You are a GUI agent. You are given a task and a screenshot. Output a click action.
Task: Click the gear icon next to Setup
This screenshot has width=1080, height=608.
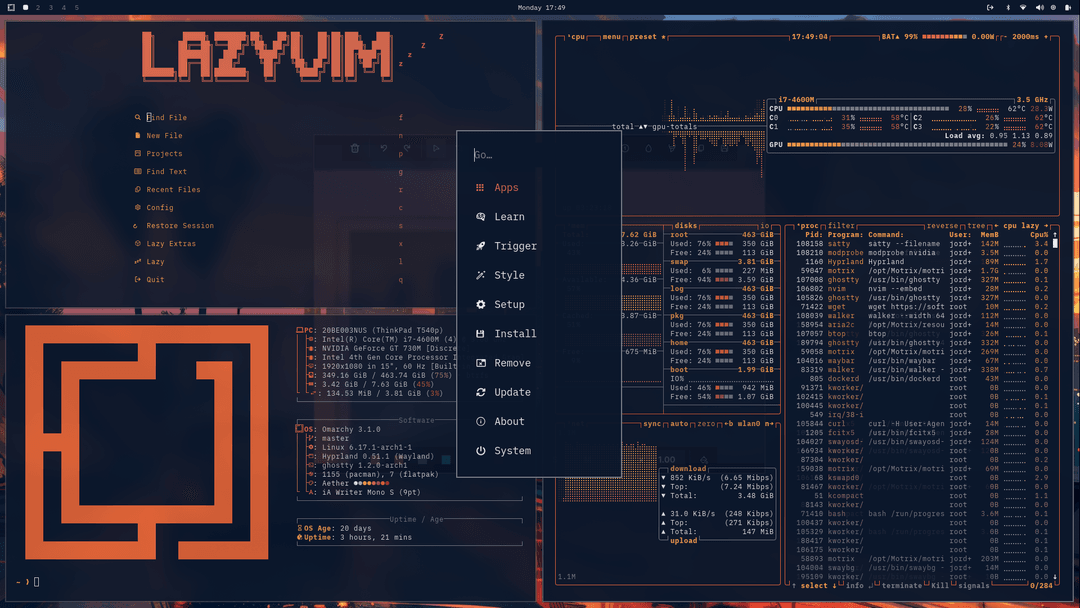[480, 304]
